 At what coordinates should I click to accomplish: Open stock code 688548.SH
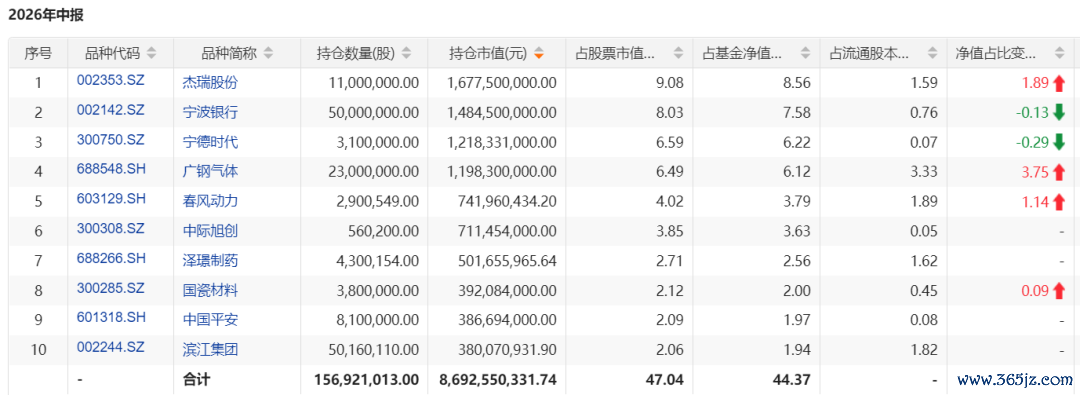coord(111,170)
